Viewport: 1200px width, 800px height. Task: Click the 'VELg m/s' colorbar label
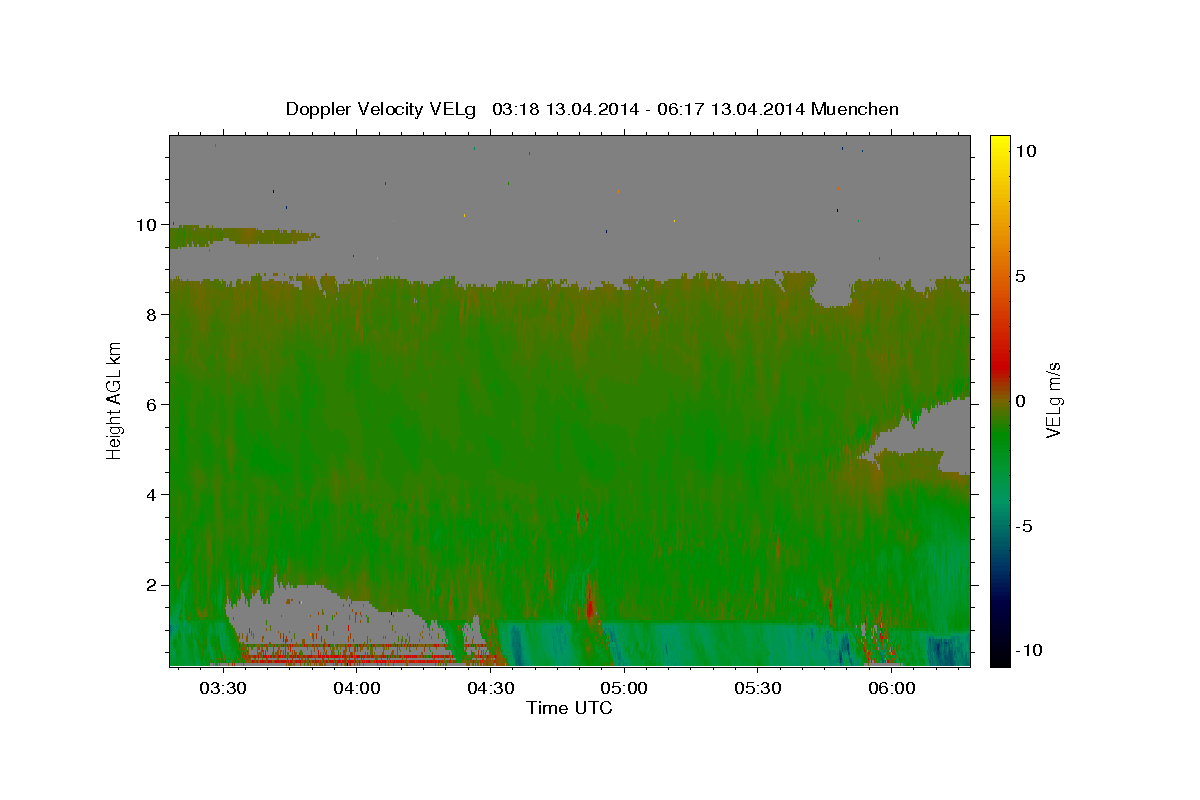pyautogui.click(x=1053, y=400)
